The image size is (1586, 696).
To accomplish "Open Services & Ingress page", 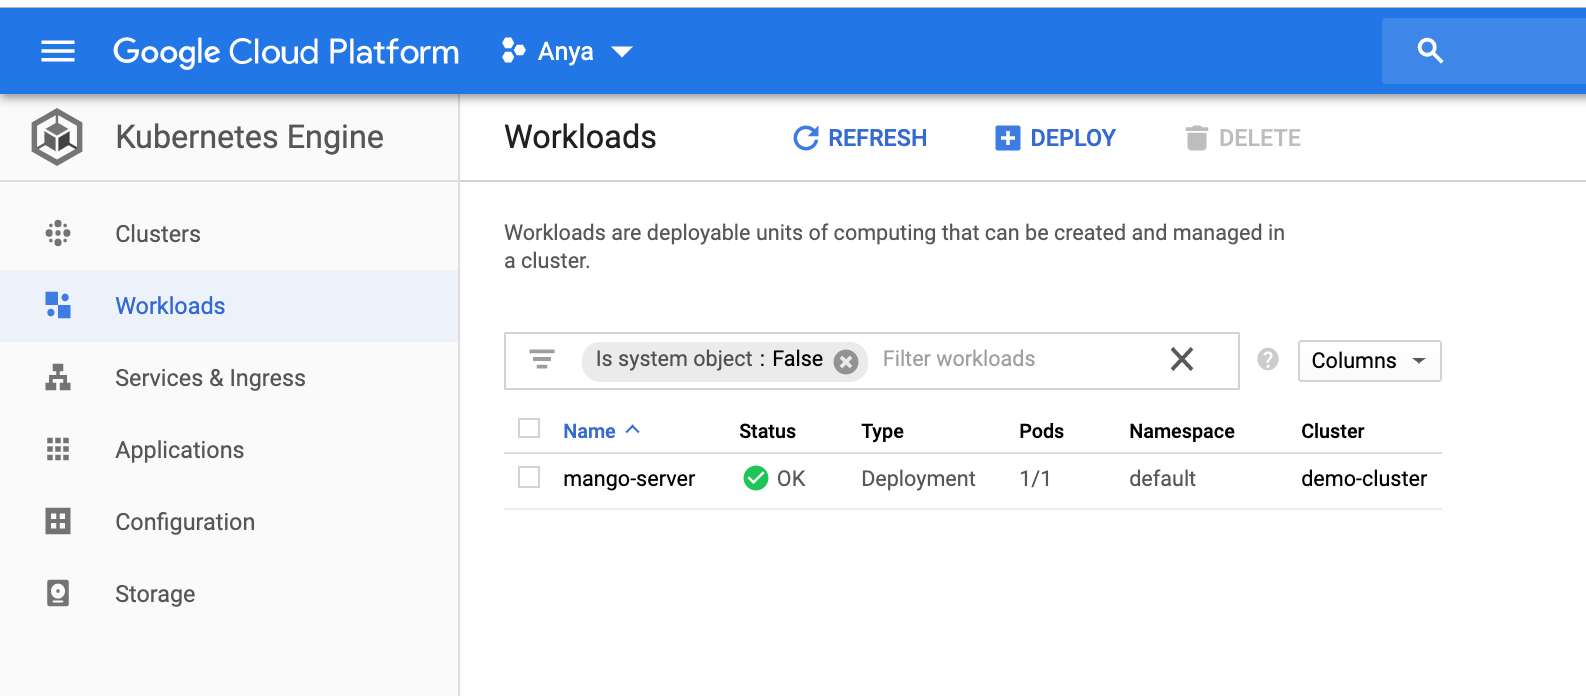I will point(229,378).
